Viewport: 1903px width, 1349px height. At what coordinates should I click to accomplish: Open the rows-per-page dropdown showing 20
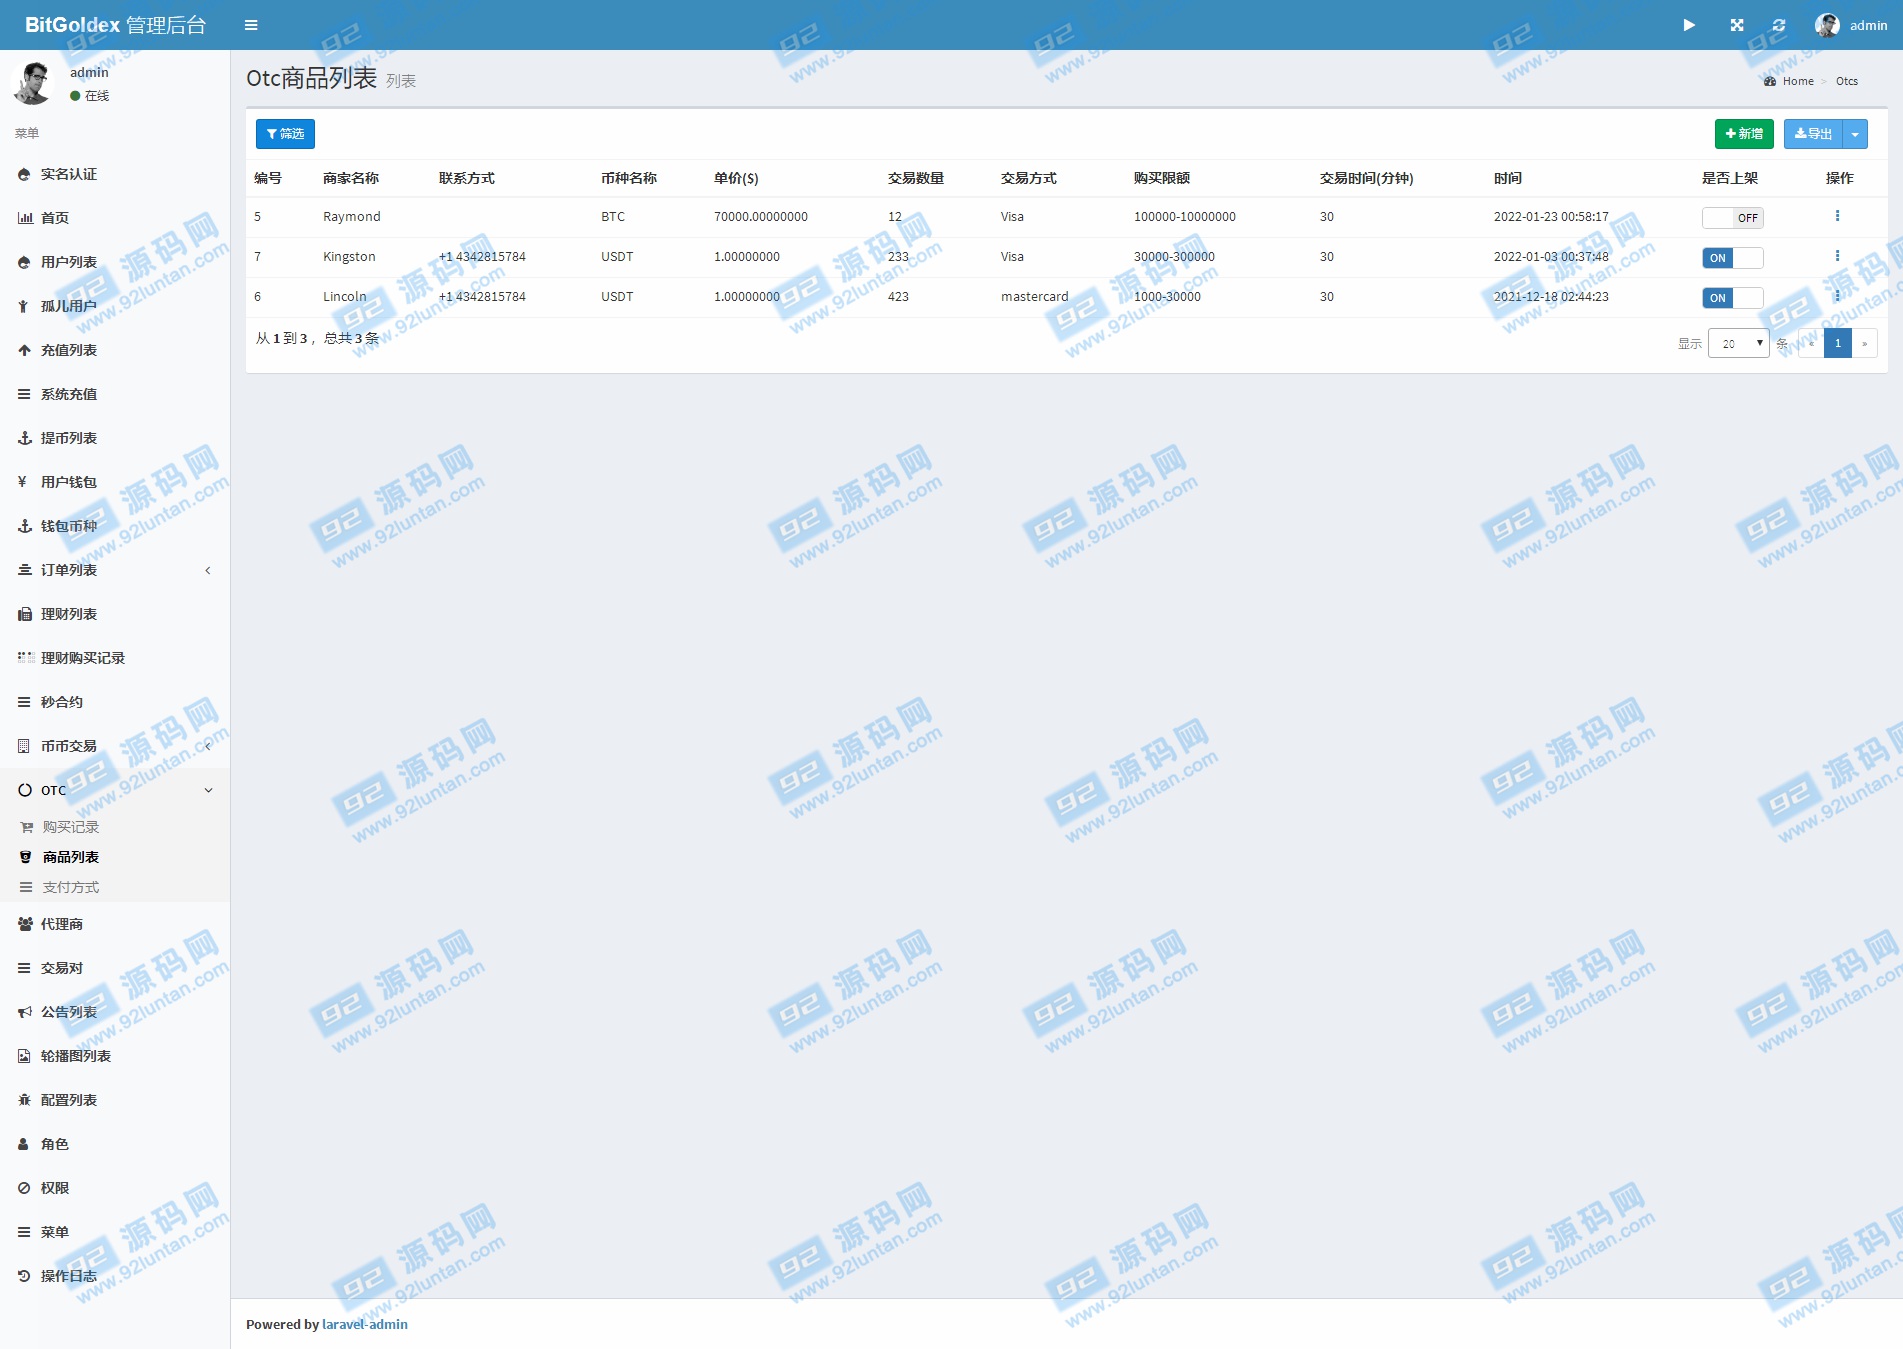point(1739,344)
